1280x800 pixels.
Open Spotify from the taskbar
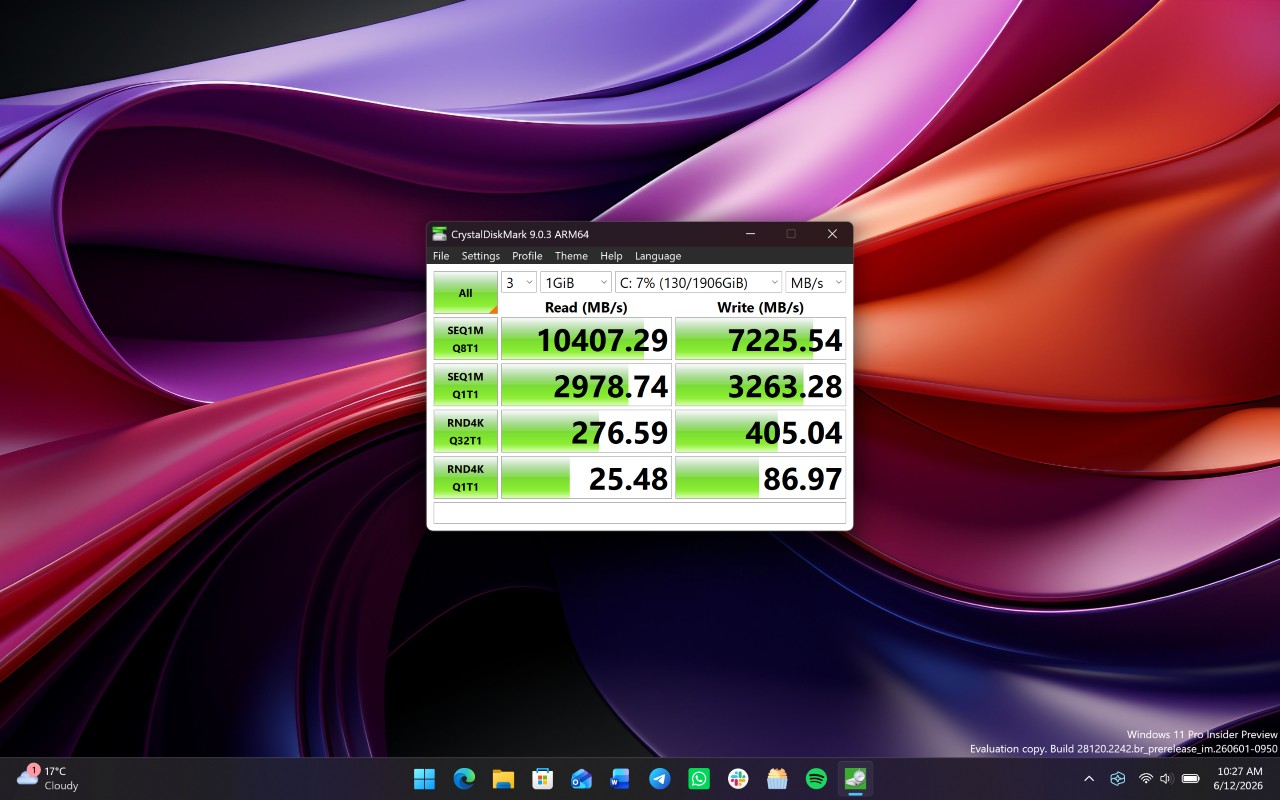tap(816, 778)
